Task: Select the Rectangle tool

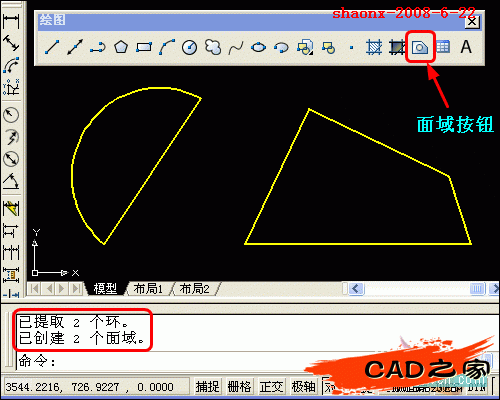Action: click(144, 47)
